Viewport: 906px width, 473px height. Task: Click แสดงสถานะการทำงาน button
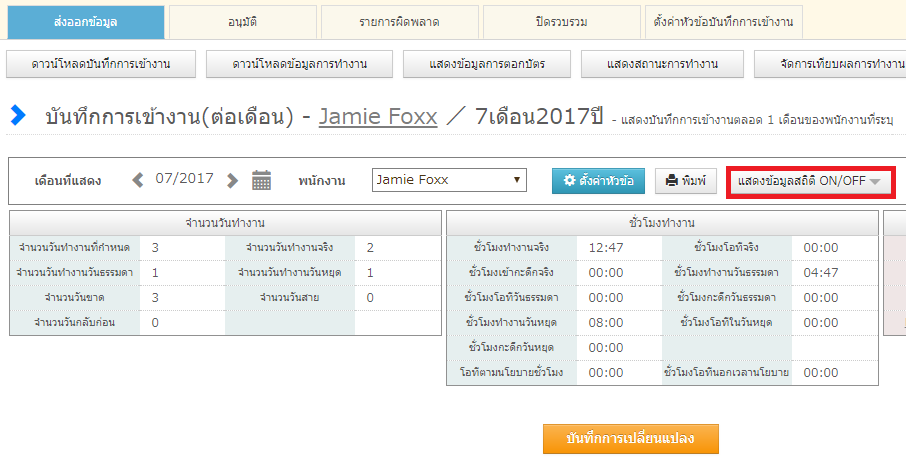click(663, 64)
